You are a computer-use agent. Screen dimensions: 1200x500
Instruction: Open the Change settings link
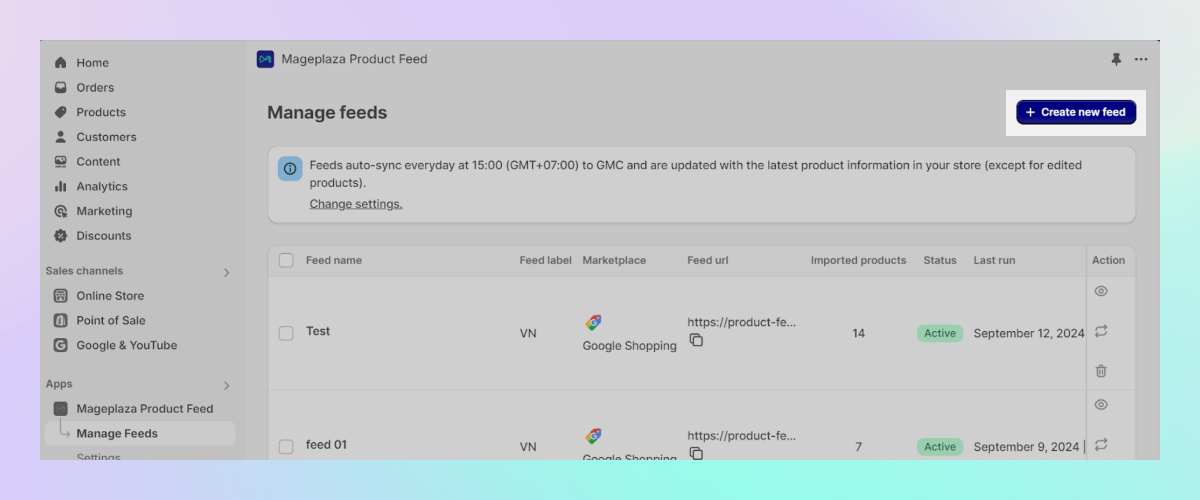pos(356,204)
